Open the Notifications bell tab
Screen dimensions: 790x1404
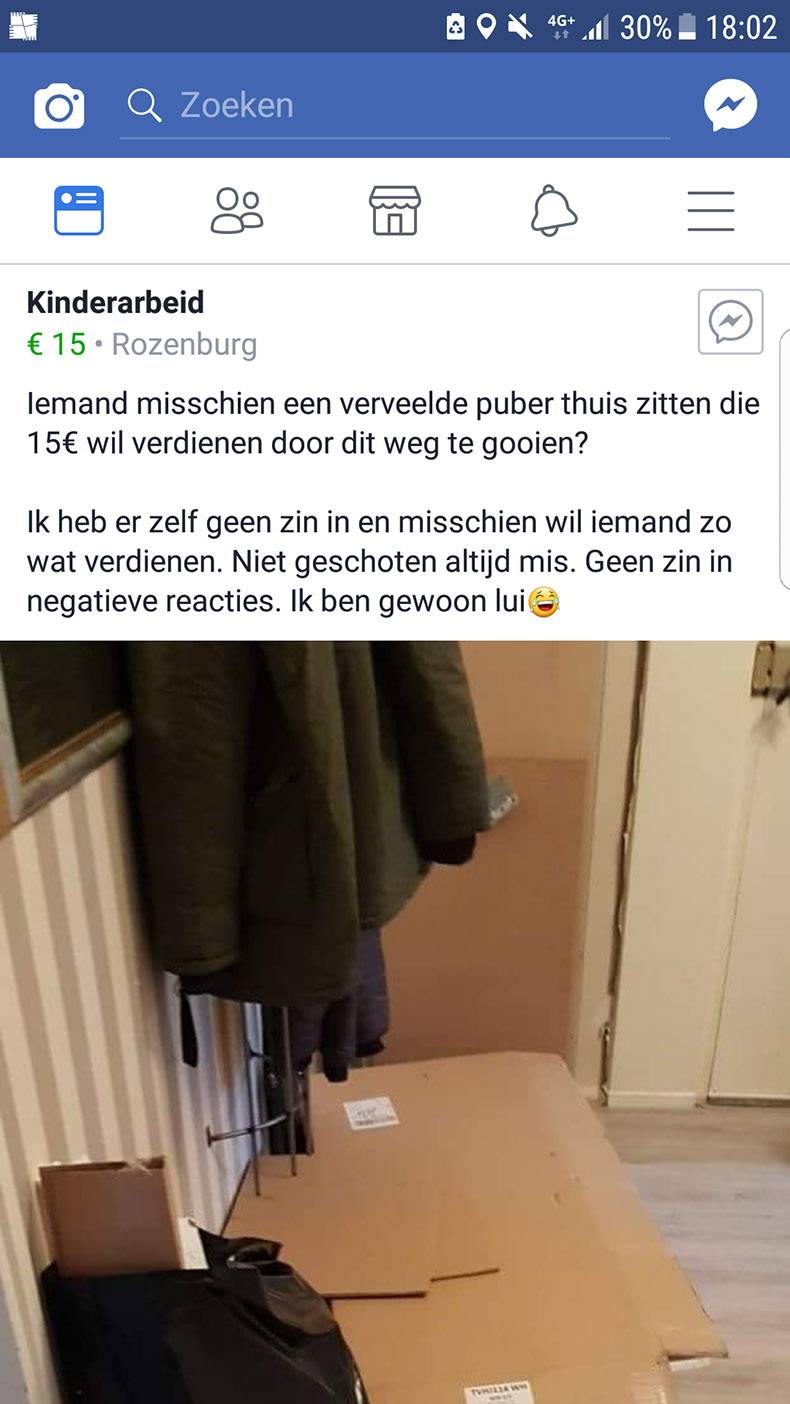click(553, 211)
